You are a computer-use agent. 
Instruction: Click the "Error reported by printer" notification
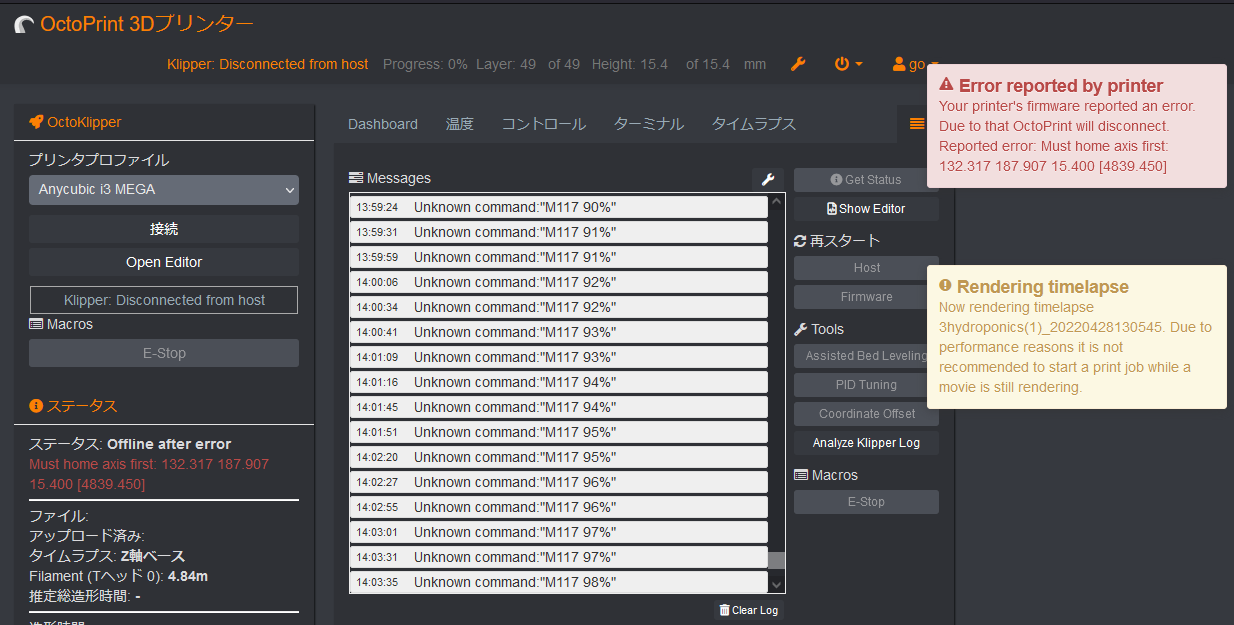coord(1077,126)
